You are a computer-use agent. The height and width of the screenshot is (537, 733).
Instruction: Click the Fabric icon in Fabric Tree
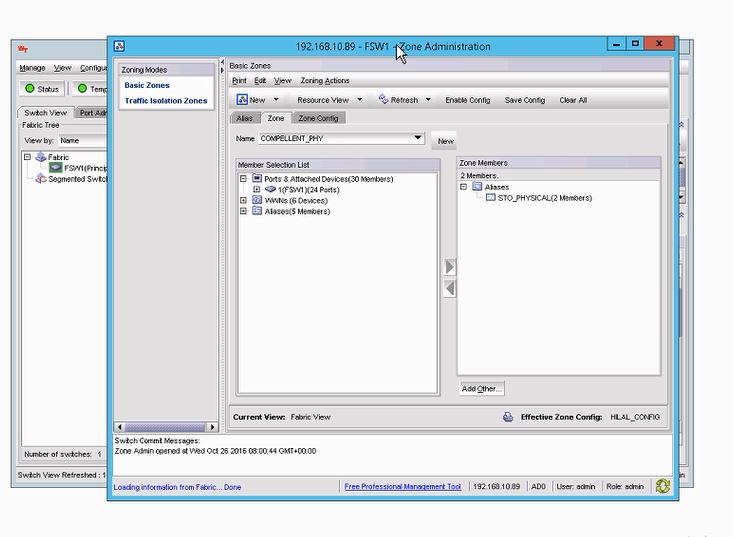tap(41, 157)
